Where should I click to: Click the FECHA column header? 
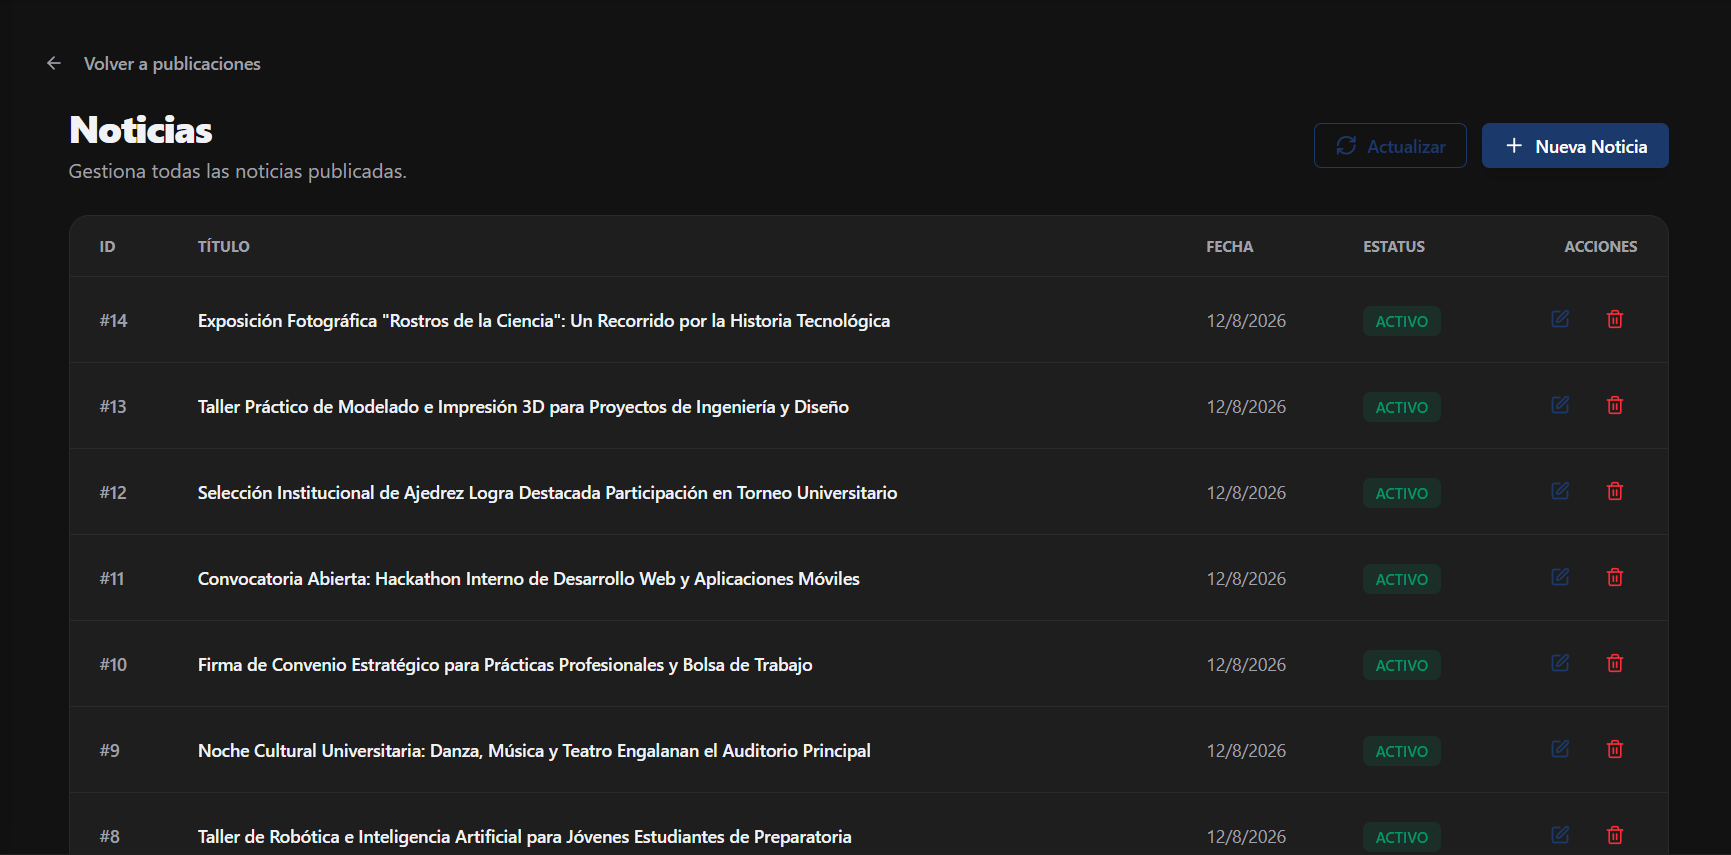point(1230,246)
